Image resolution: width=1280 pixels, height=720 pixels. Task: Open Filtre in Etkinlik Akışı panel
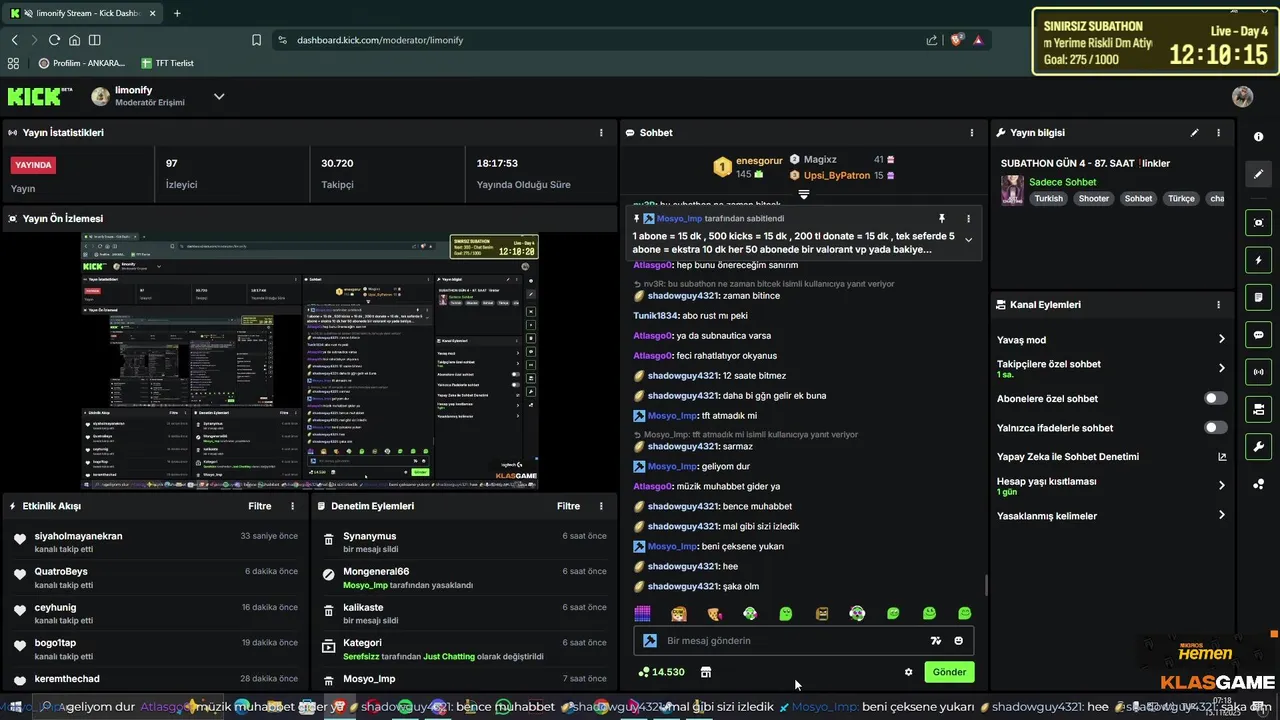tap(260, 506)
